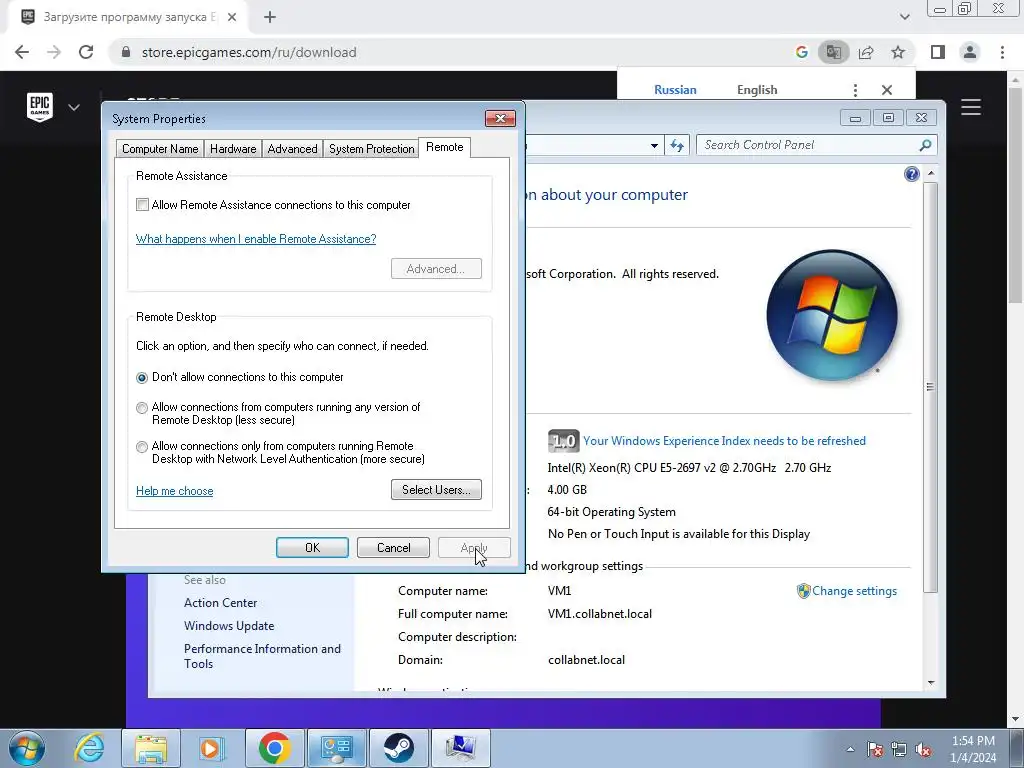Select Allow connections from any Remote Desktop version
1024x768 pixels.
pos(142,408)
